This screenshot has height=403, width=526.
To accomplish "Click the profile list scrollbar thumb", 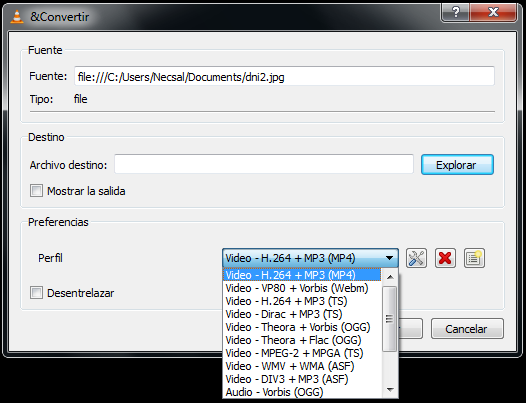I will click(389, 319).
